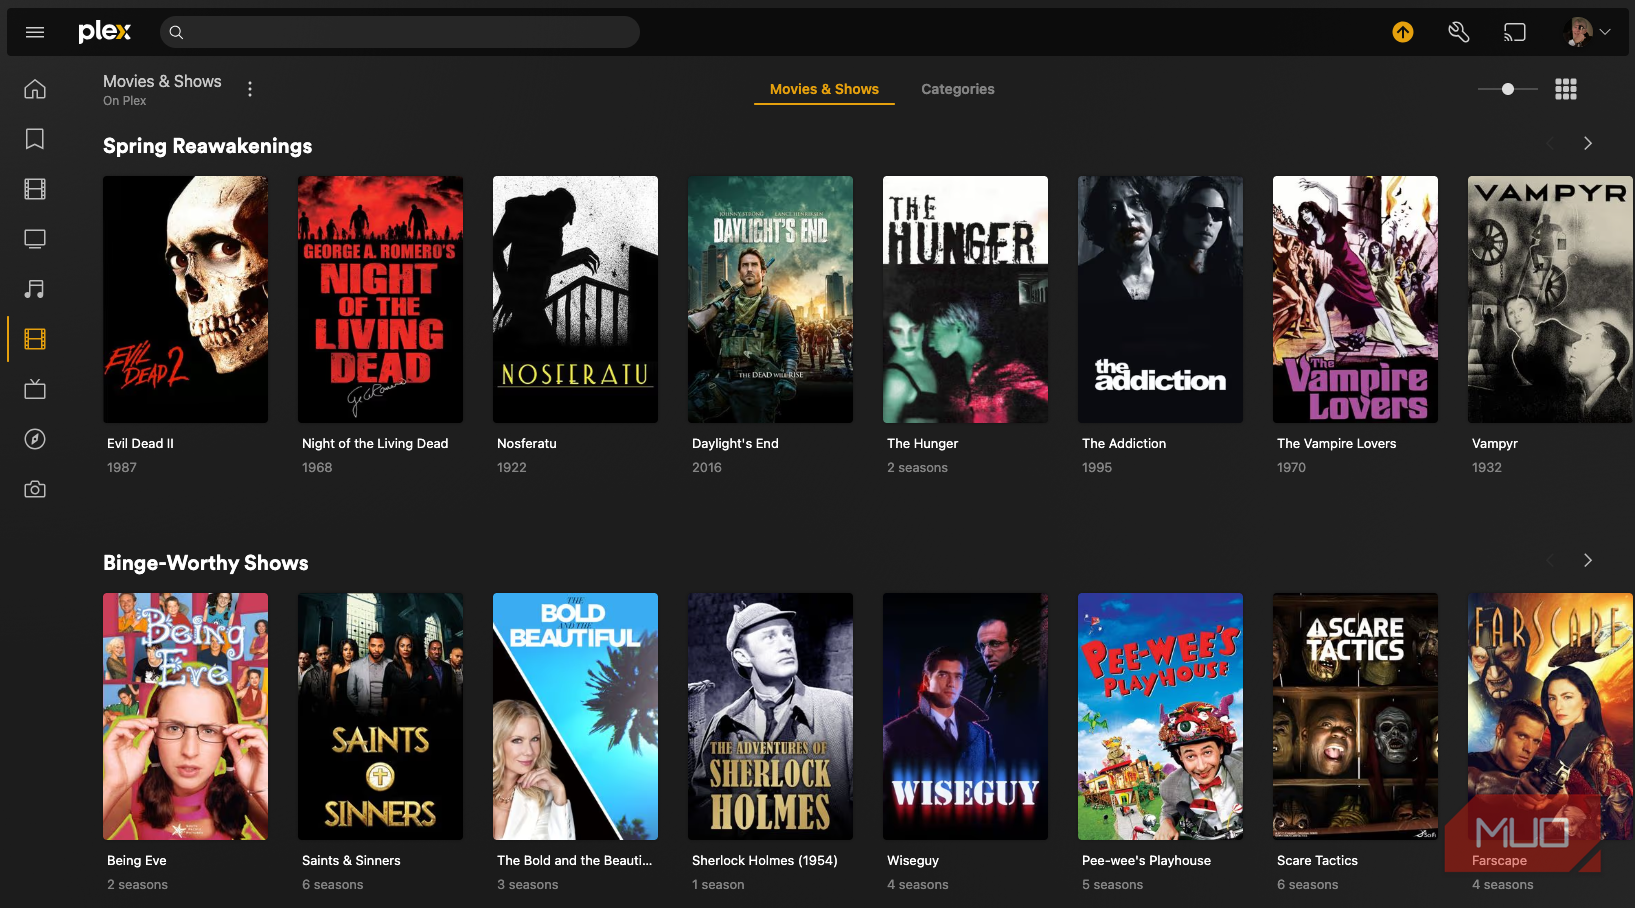
Task: Focus the search input field
Action: tap(400, 32)
